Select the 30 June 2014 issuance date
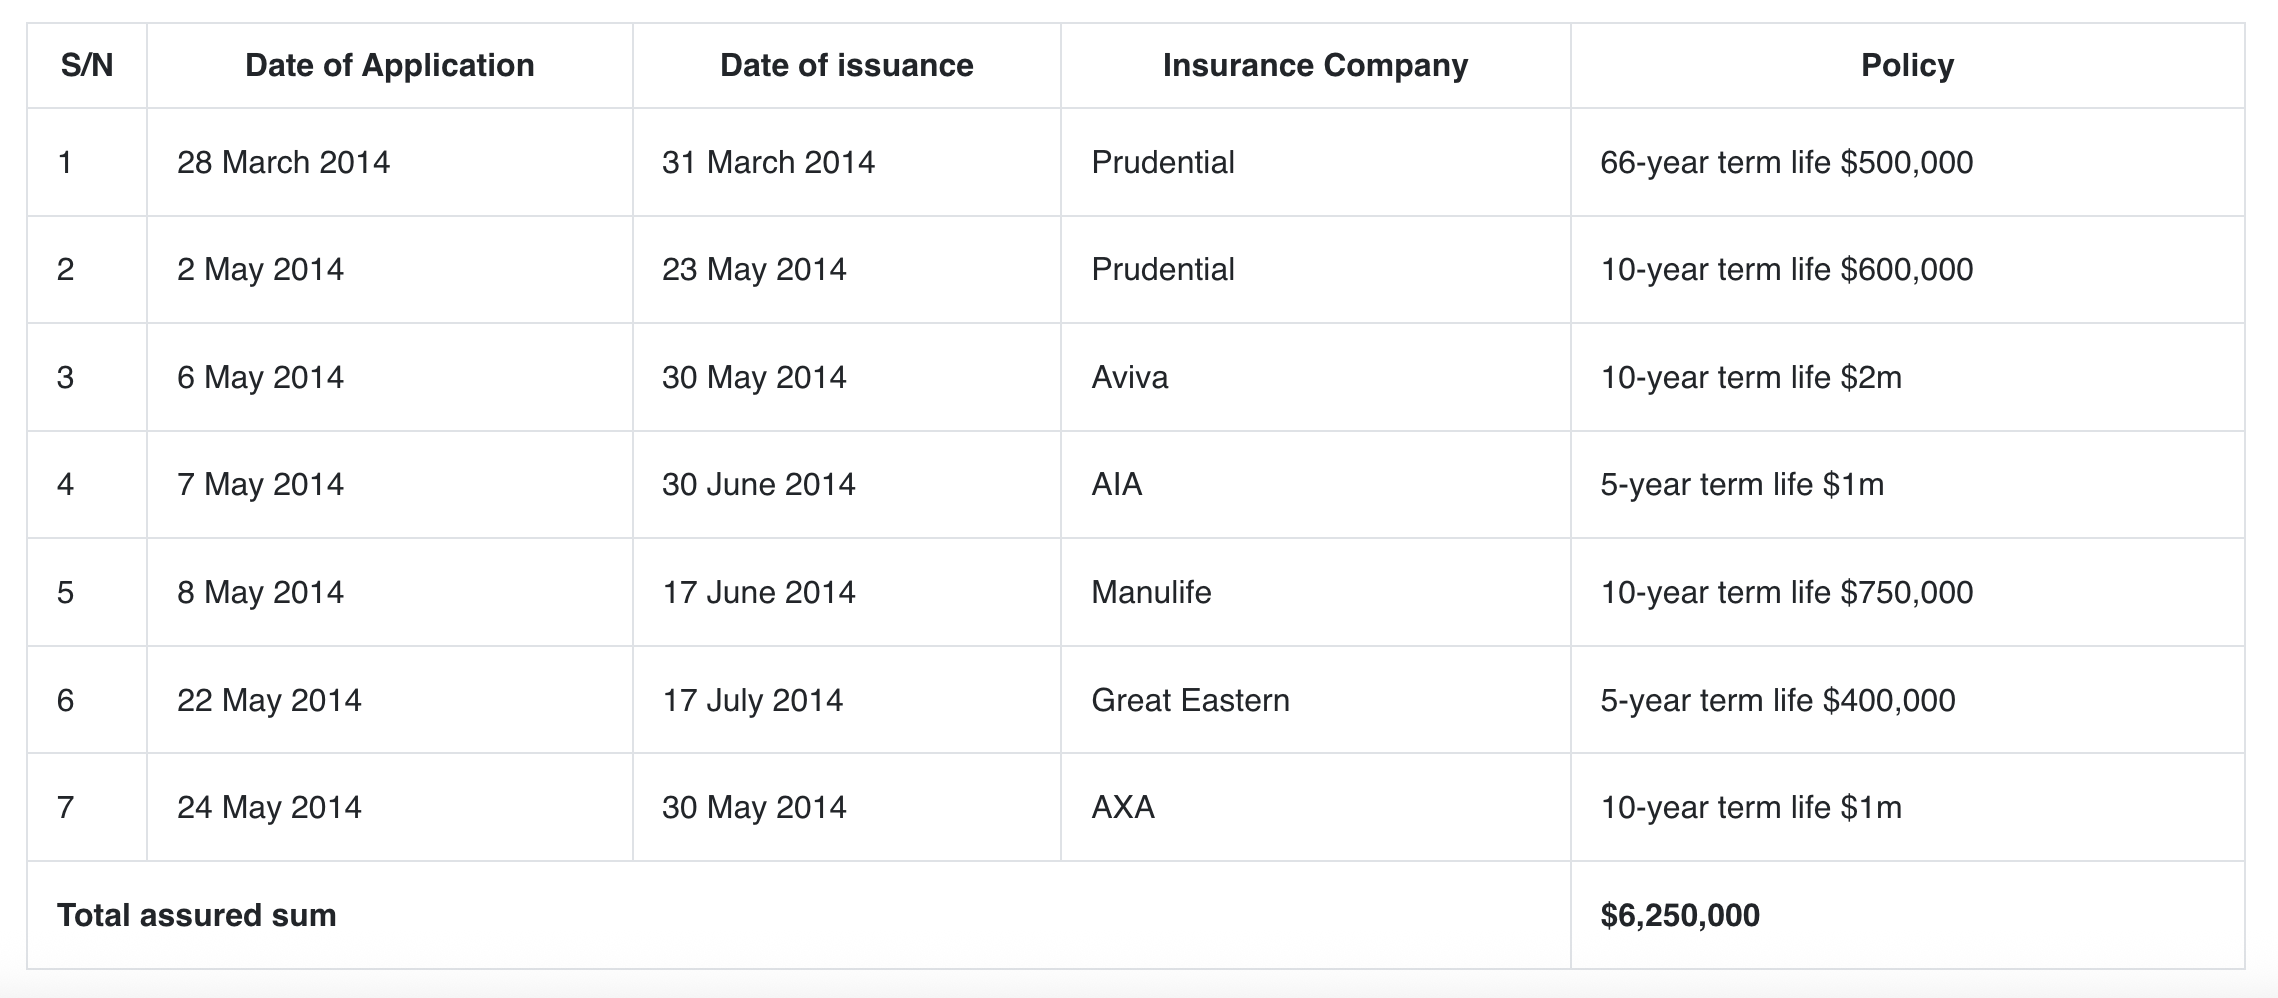This screenshot has height=998, width=2278. tap(758, 484)
